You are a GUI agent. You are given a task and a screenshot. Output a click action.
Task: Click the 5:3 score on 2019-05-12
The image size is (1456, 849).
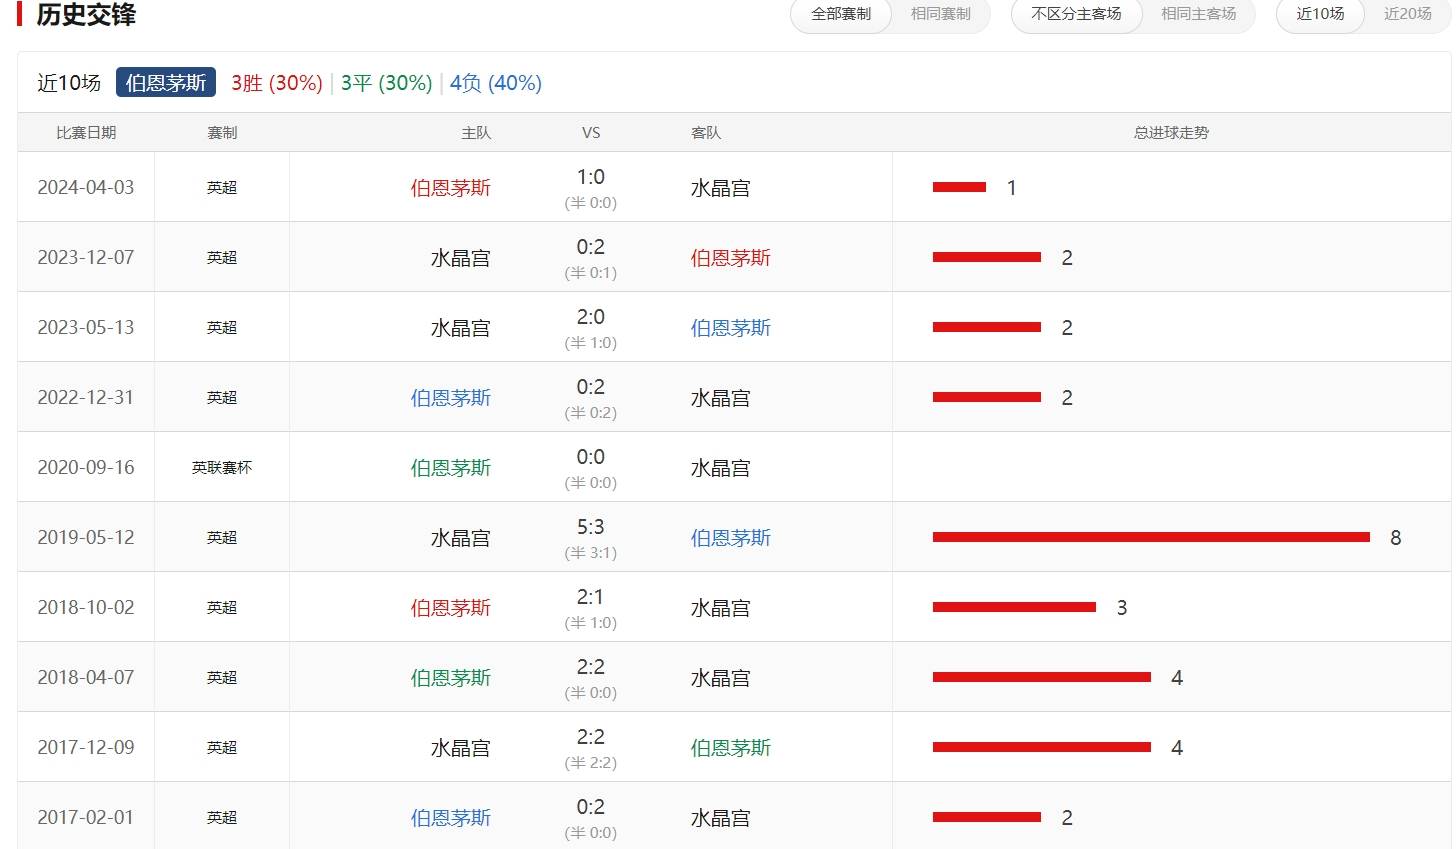(x=590, y=527)
